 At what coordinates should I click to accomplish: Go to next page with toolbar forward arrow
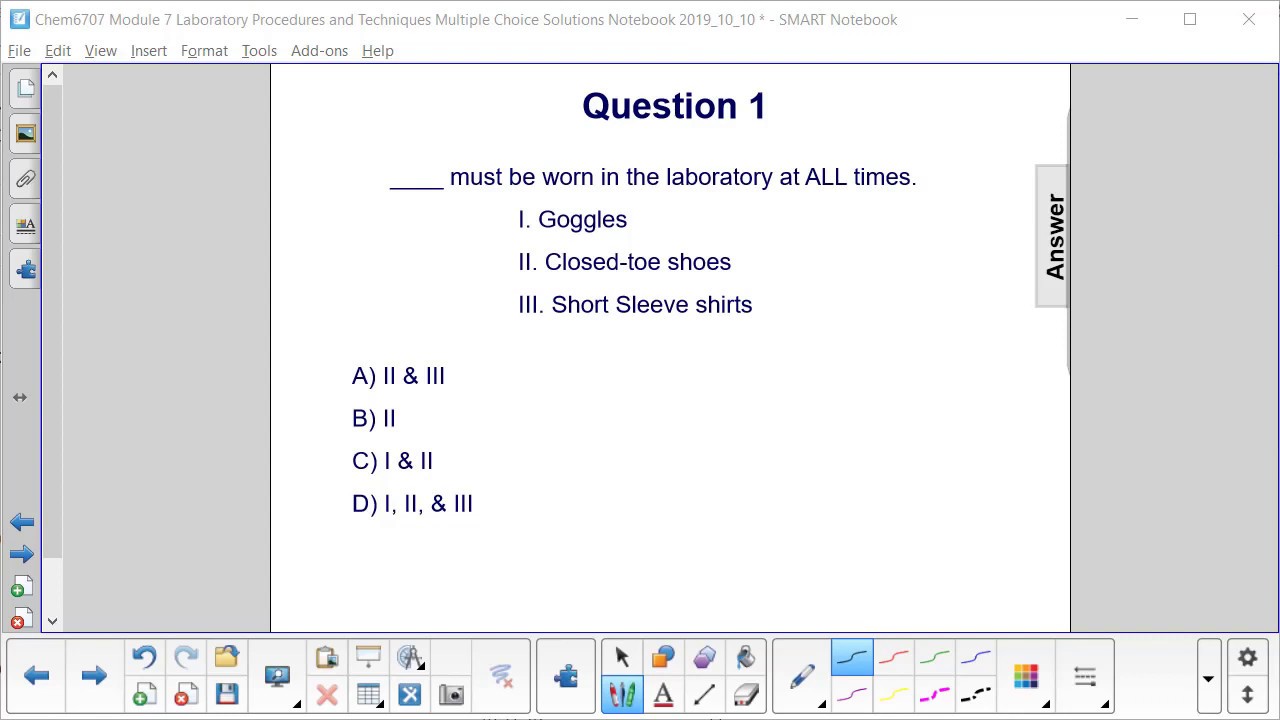click(x=94, y=676)
